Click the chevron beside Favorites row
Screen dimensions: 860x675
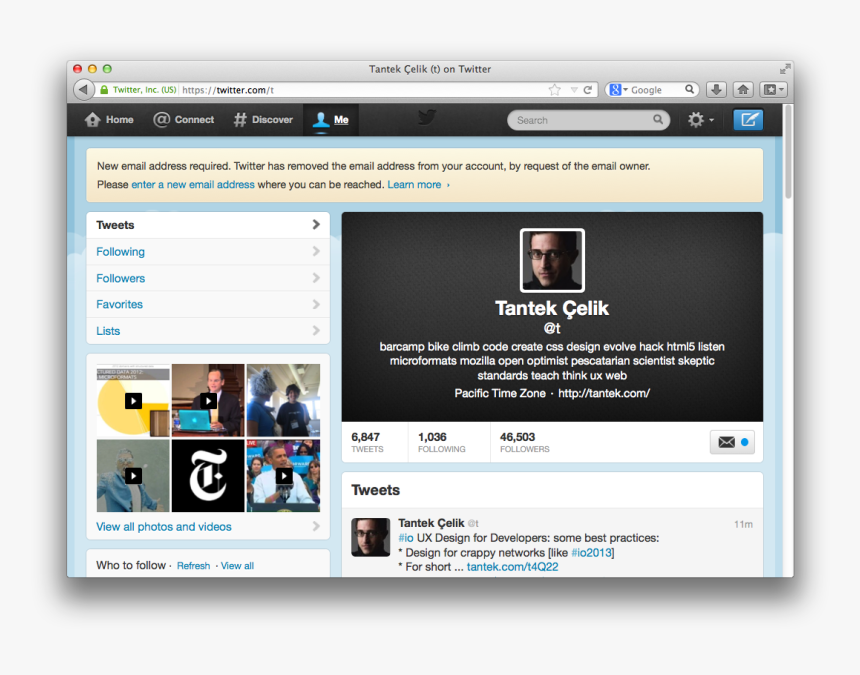(x=316, y=304)
